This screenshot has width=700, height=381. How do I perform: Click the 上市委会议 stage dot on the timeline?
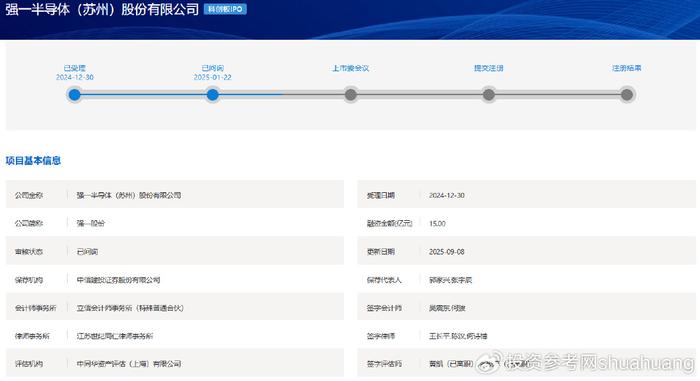click(350, 95)
